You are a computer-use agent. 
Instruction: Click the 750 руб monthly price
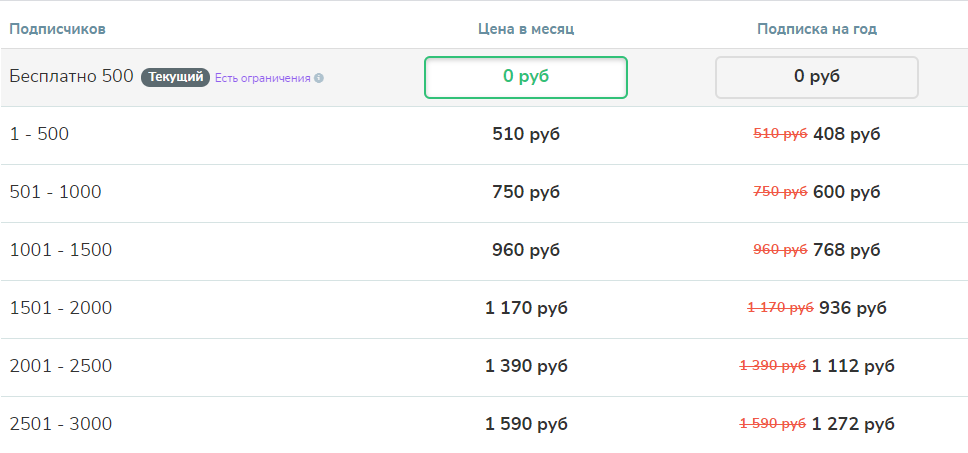pos(526,192)
